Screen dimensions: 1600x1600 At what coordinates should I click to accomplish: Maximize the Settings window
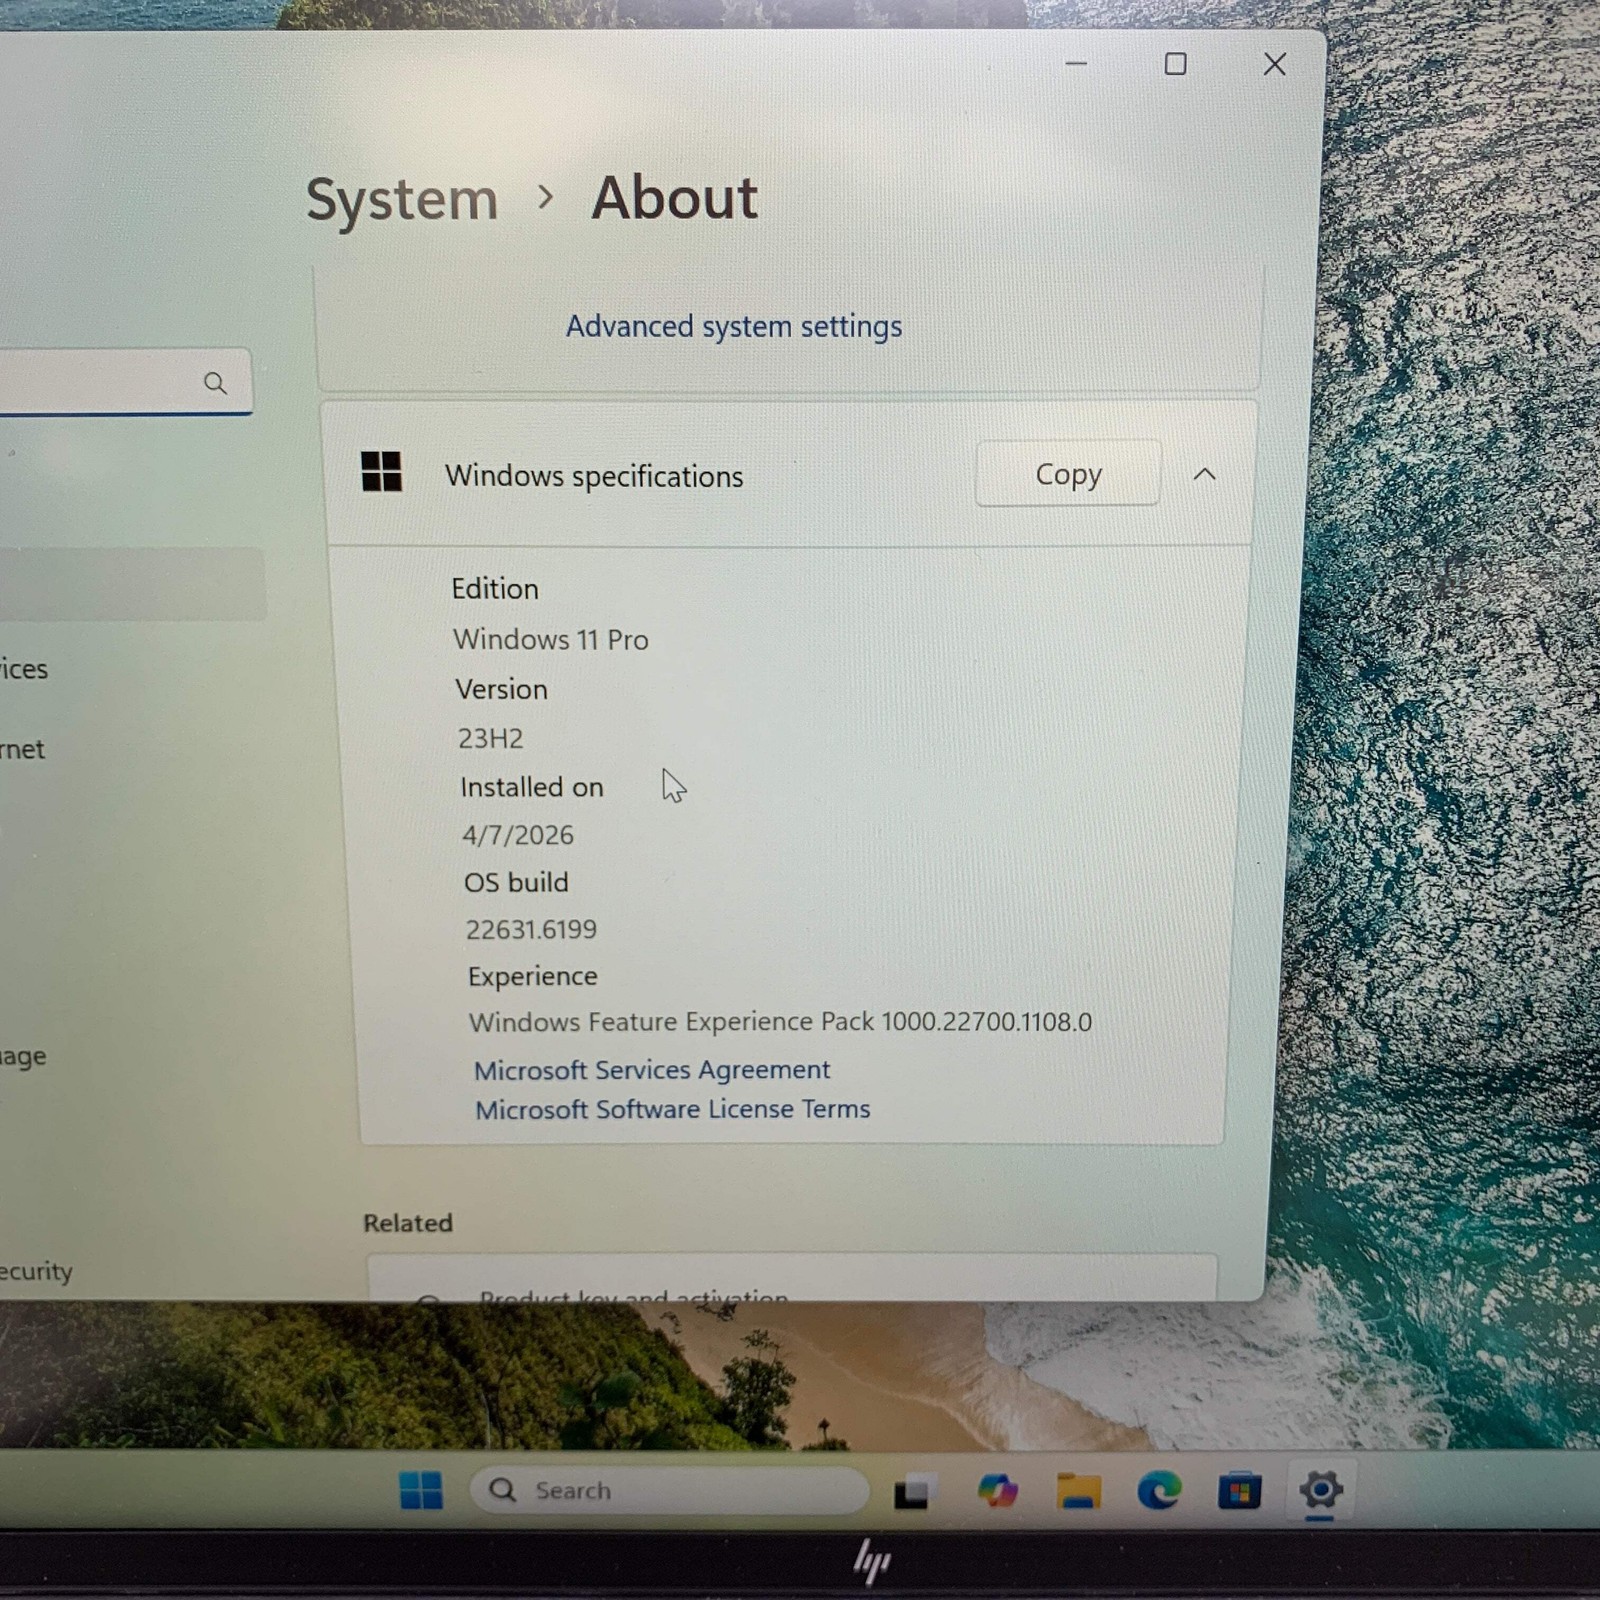[1176, 64]
